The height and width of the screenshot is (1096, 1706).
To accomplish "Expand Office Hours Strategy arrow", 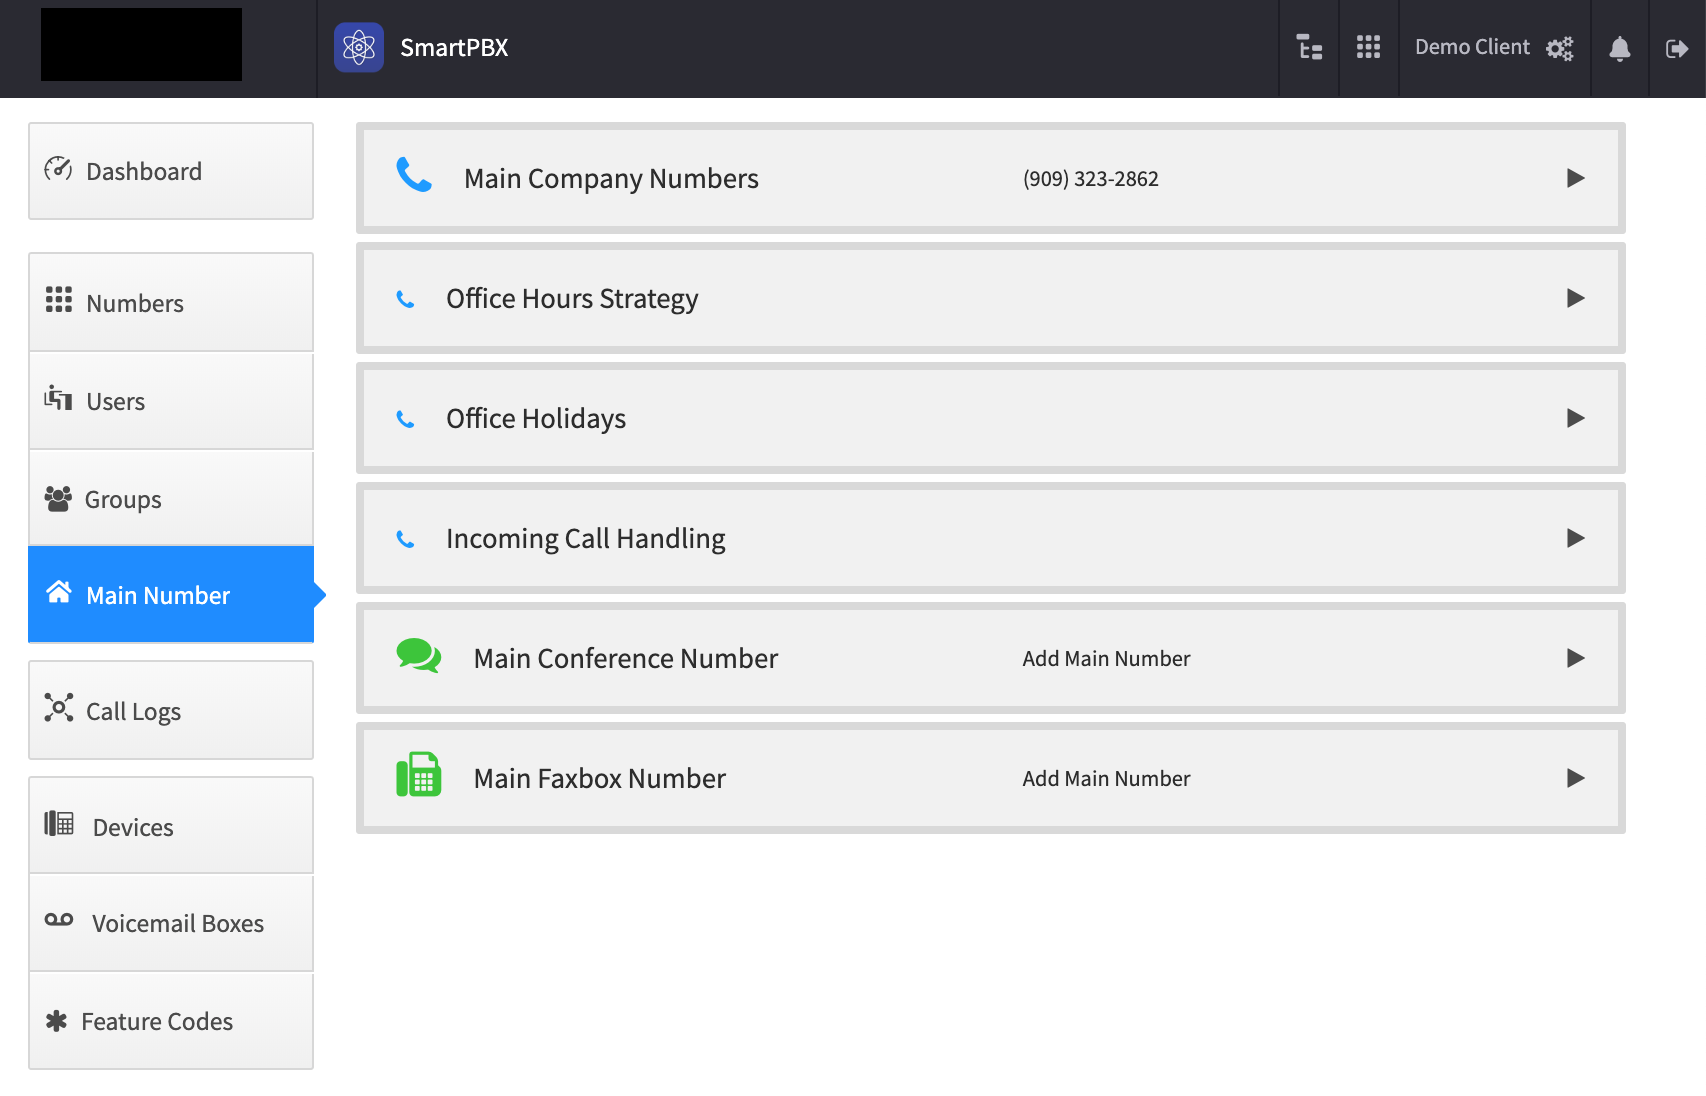I will pos(1576,298).
